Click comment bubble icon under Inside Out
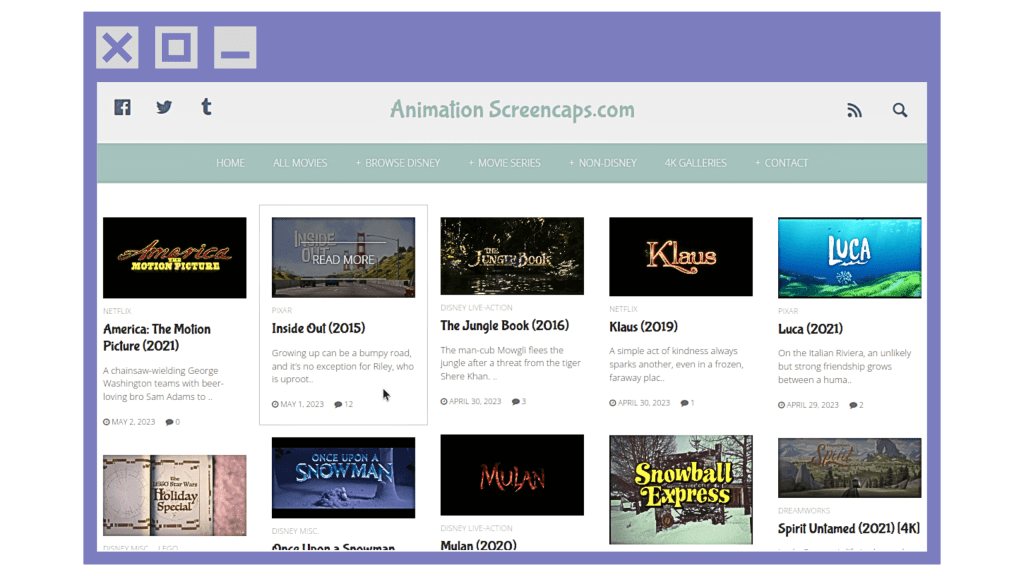Image resolution: width=1024 pixels, height=576 pixels. (x=338, y=404)
